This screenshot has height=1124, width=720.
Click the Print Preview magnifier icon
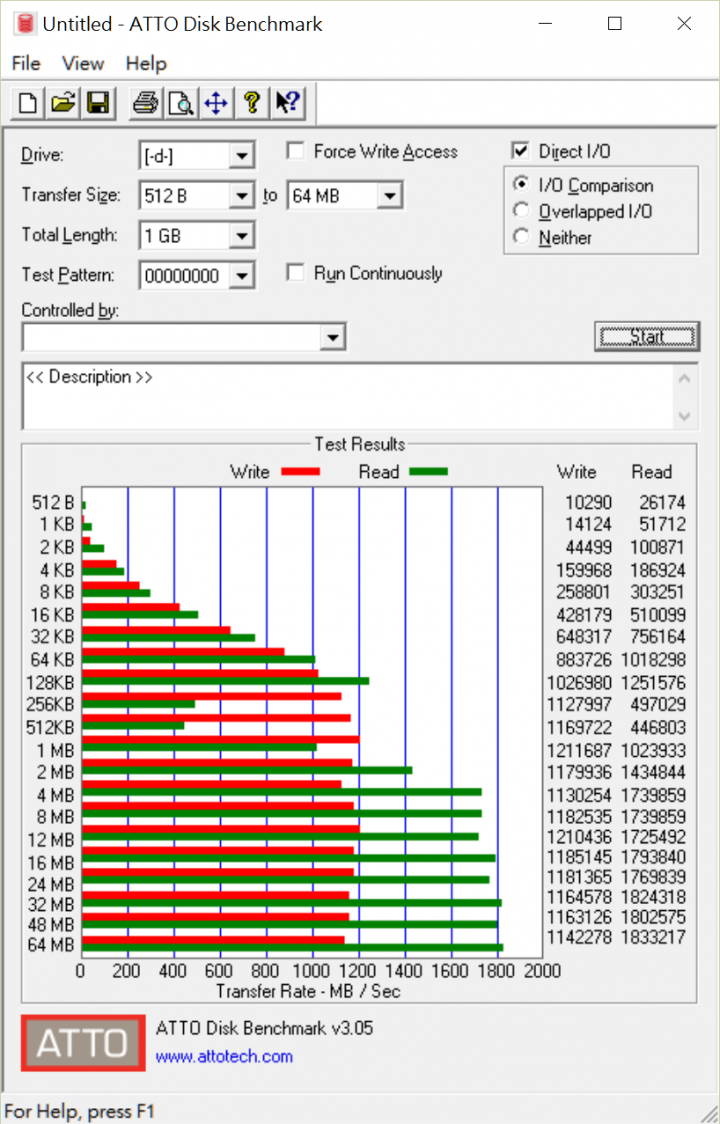tap(181, 104)
